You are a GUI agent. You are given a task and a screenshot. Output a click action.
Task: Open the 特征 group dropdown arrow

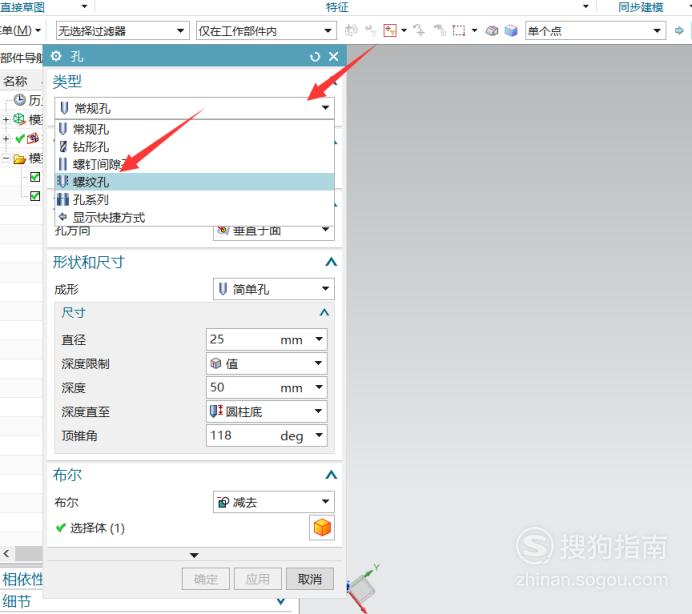(x=586, y=6)
